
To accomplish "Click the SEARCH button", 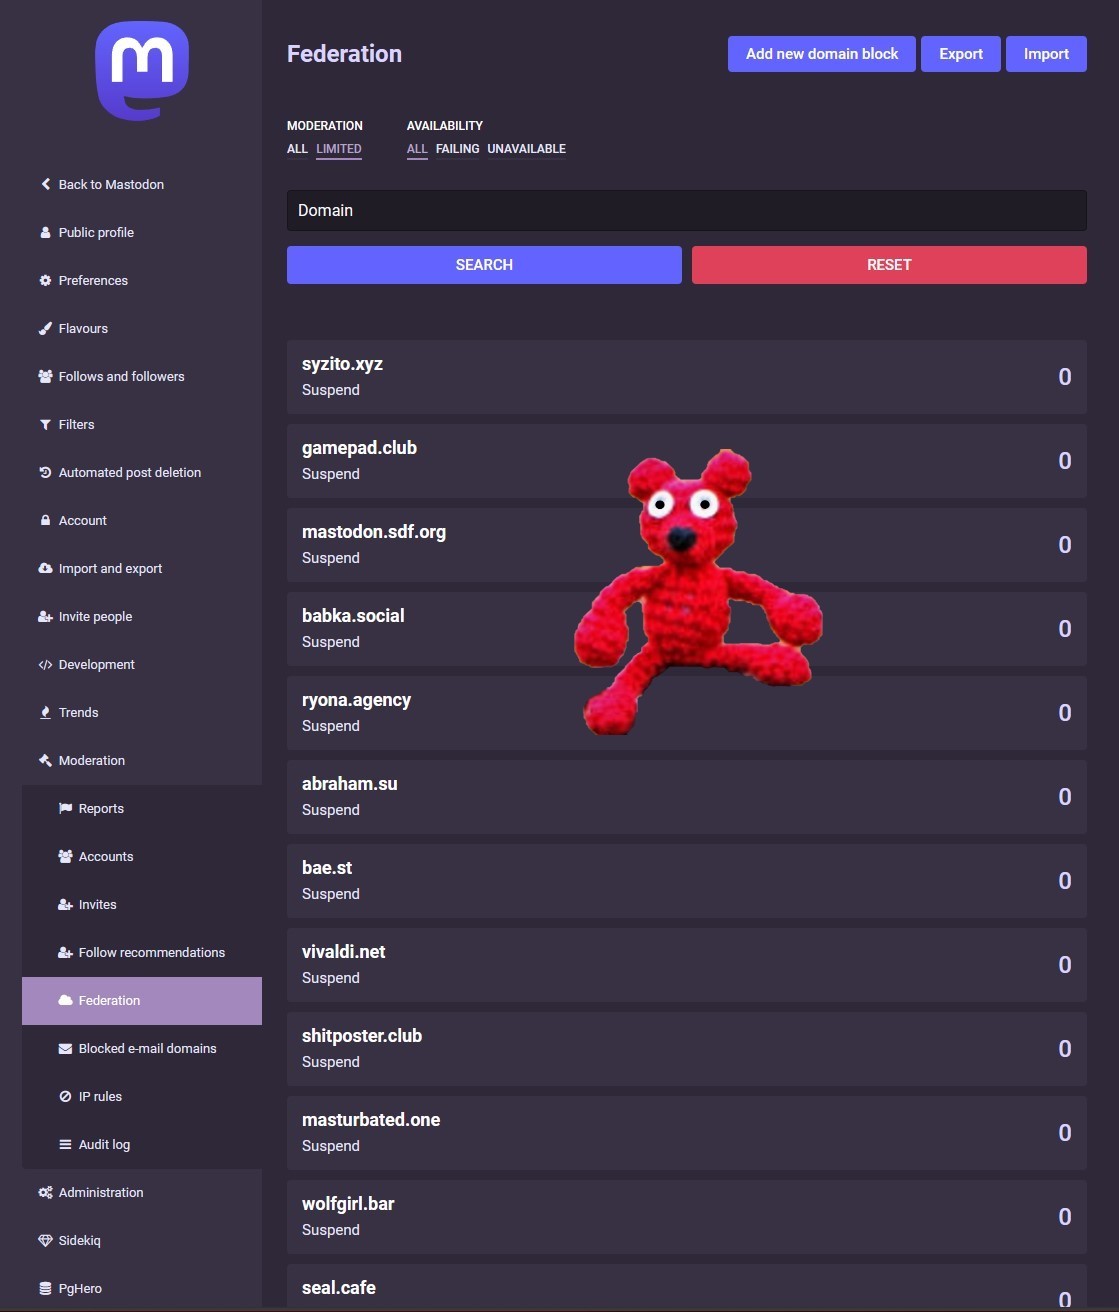I will tap(484, 265).
